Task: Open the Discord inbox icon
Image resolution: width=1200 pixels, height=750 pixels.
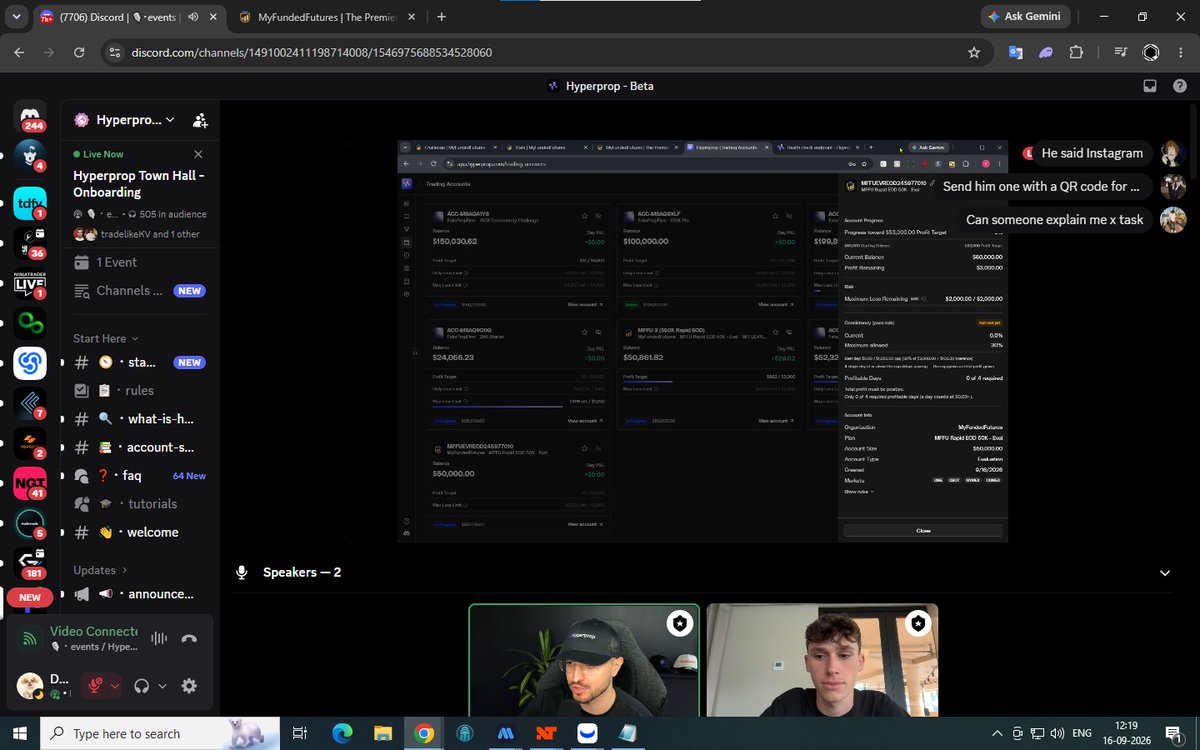Action: [1150, 86]
